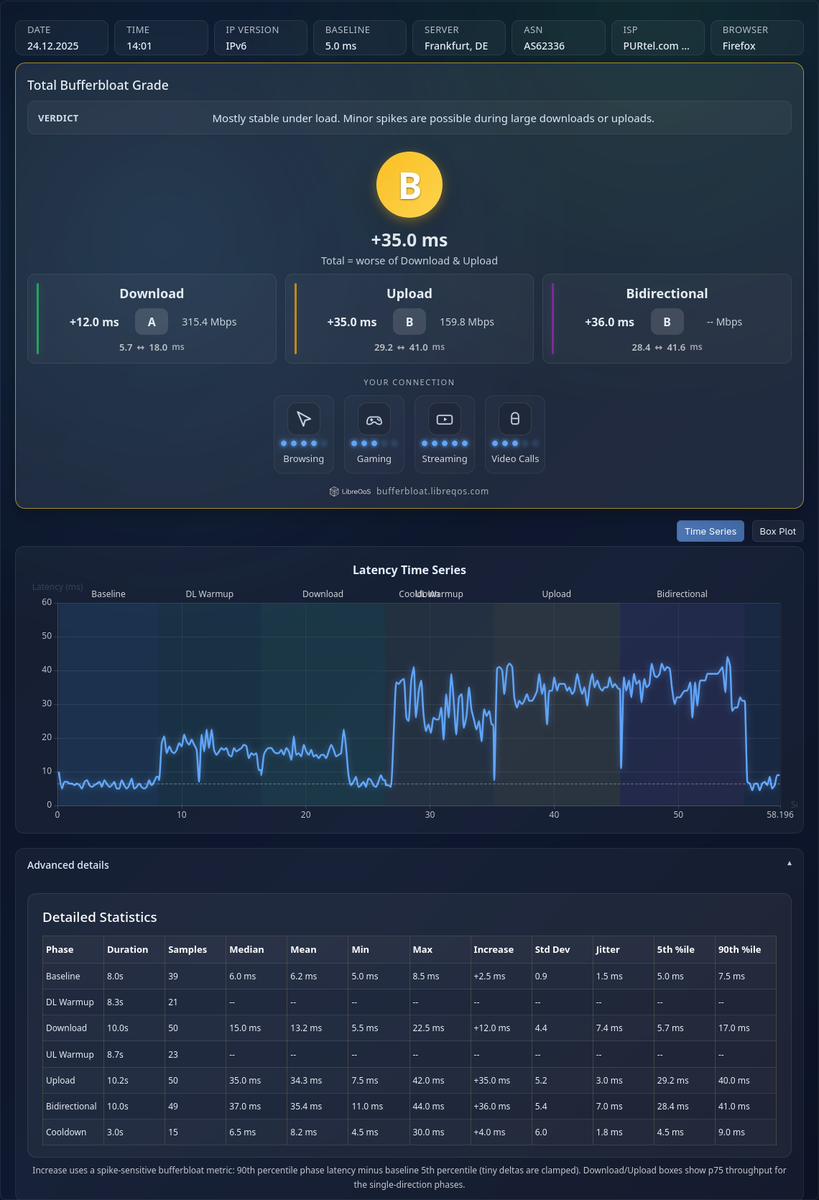Screen dimensions: 819x1200
Task: Click the Upload card
Action: coord(409,319)
